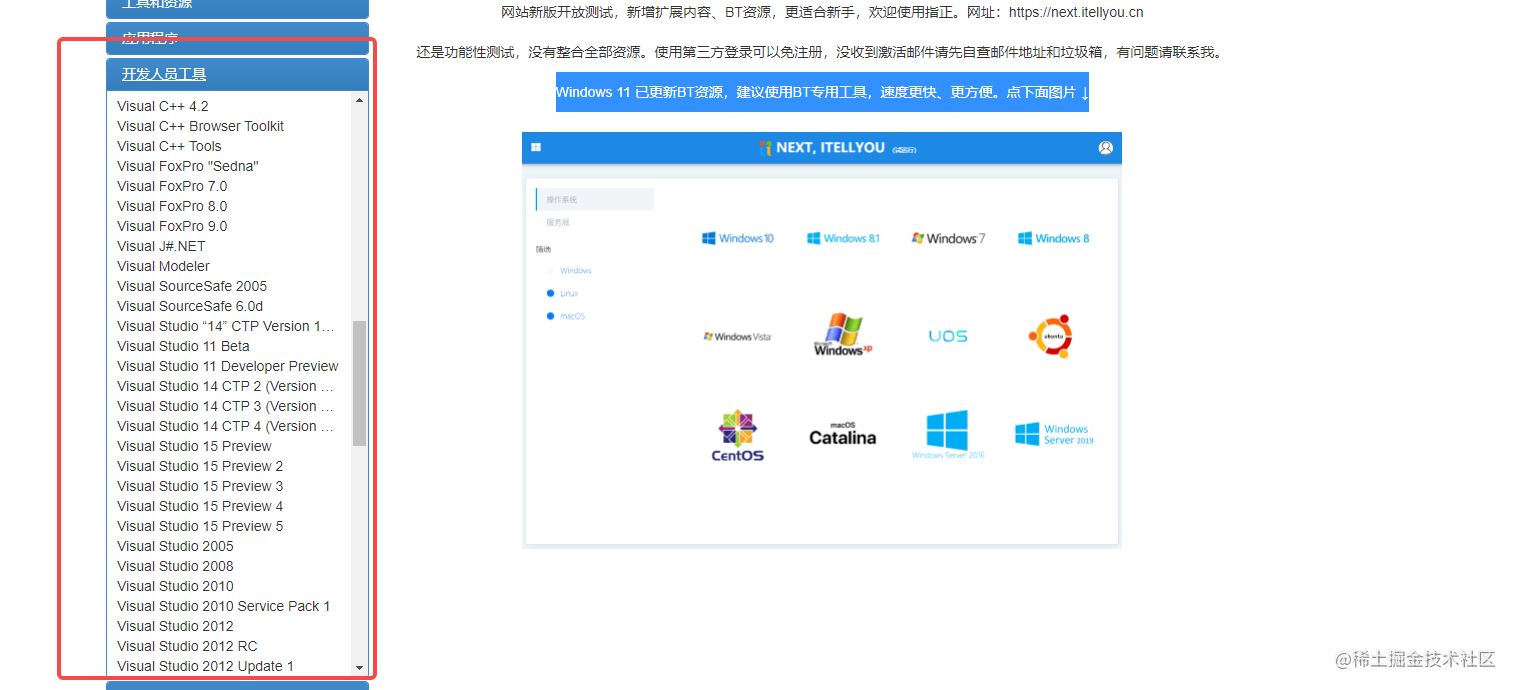1516x690 pixels.
Task: Click the user profile icon in banner
Action: 1105,148
